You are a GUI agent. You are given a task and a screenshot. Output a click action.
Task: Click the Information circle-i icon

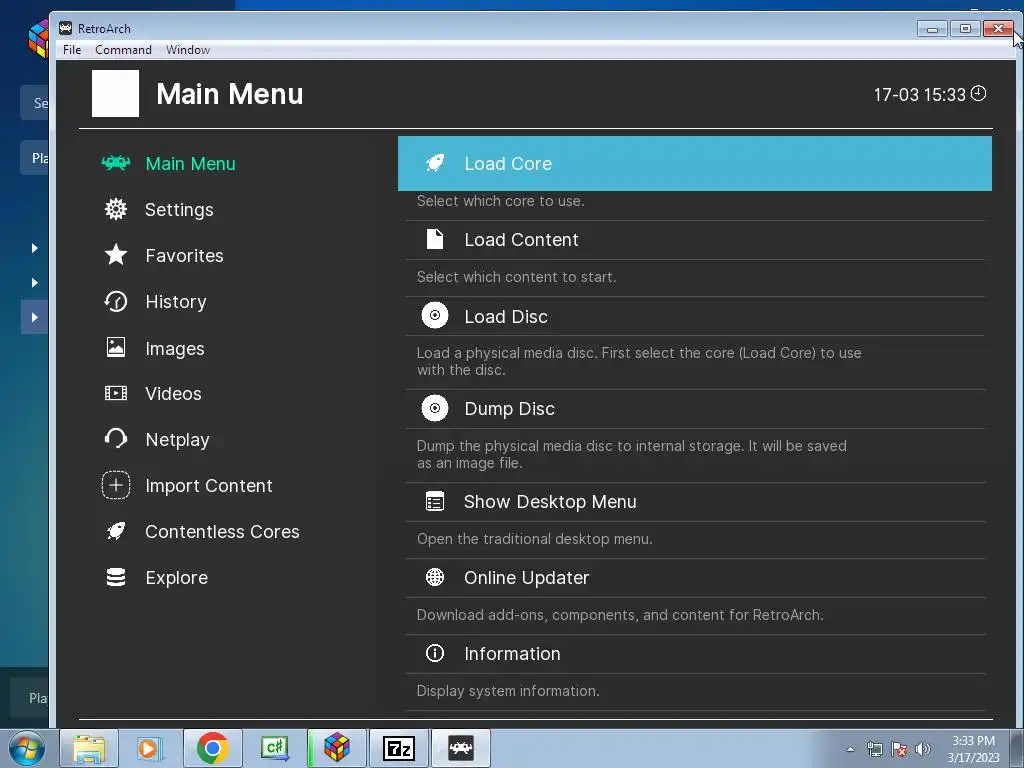[435, 653]
